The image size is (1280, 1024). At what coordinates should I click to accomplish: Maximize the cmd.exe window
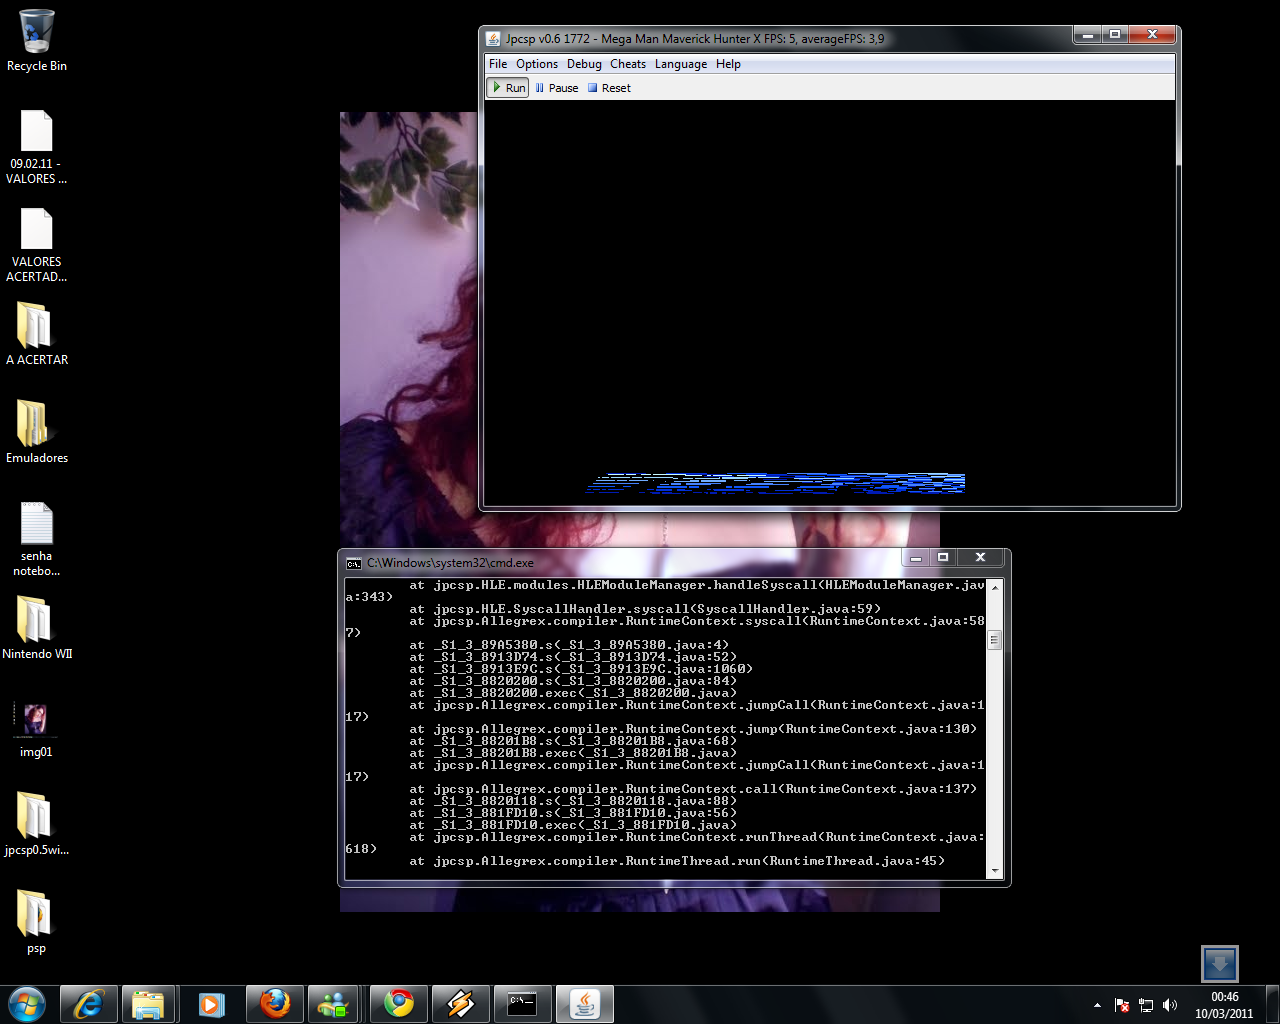click(943, 558)
